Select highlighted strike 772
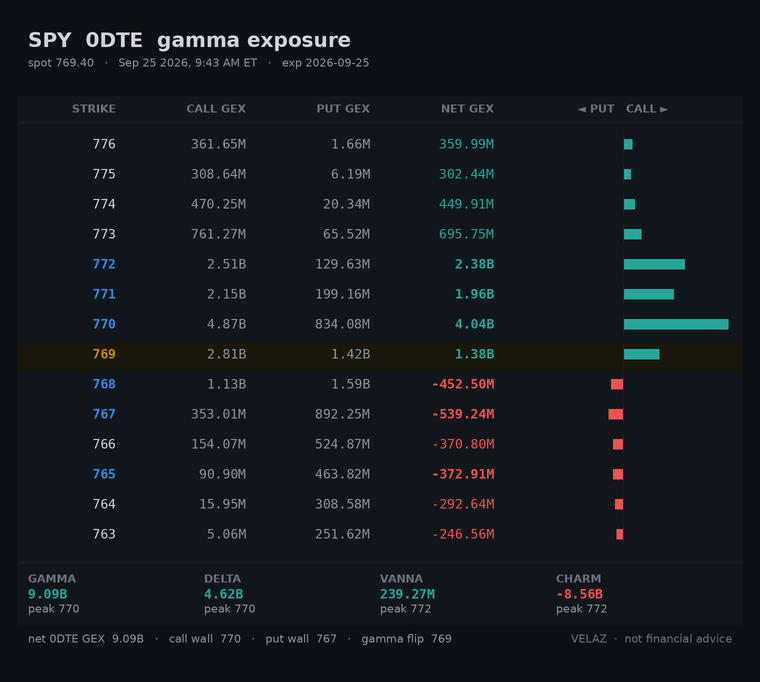 point(104,265)
